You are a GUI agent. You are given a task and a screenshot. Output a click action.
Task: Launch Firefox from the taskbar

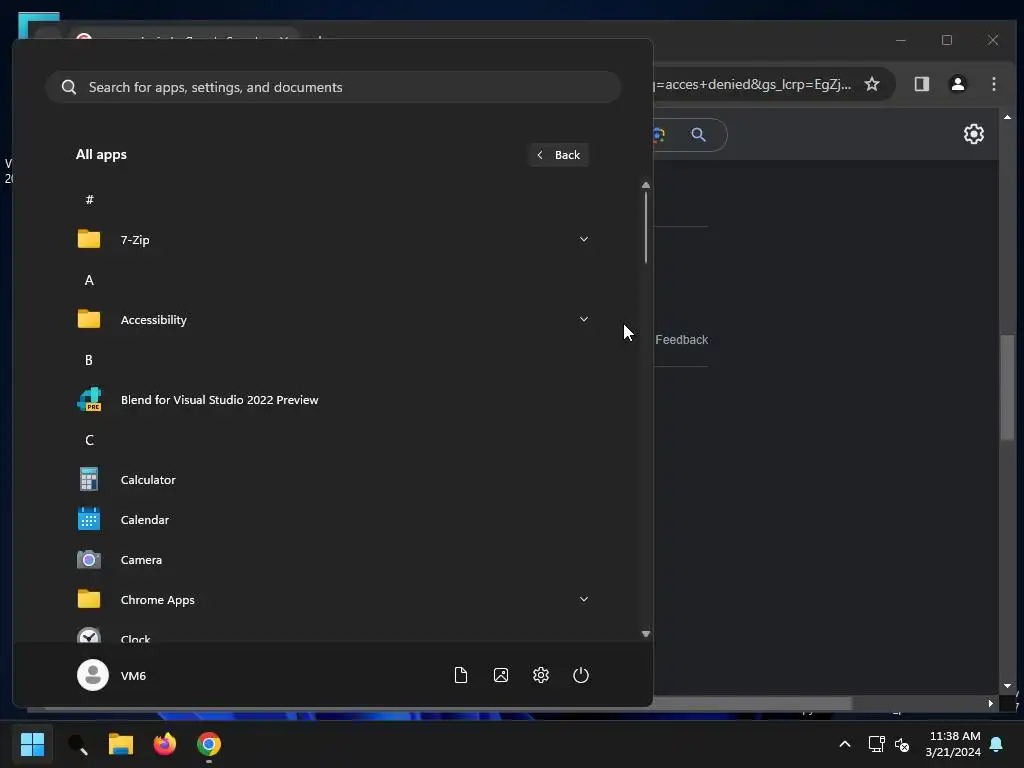(165, 744)
